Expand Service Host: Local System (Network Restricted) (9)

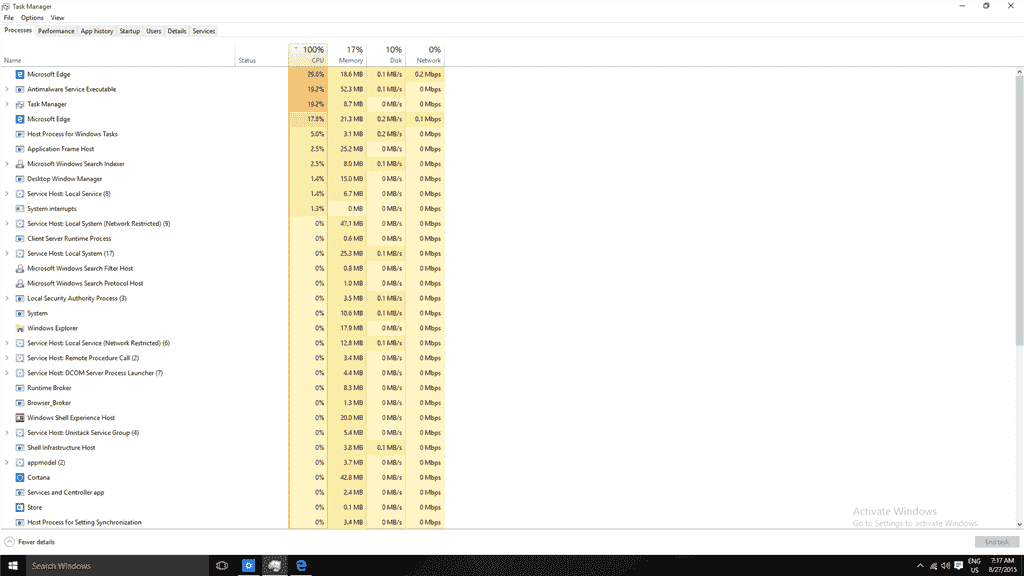coord(7,223)
